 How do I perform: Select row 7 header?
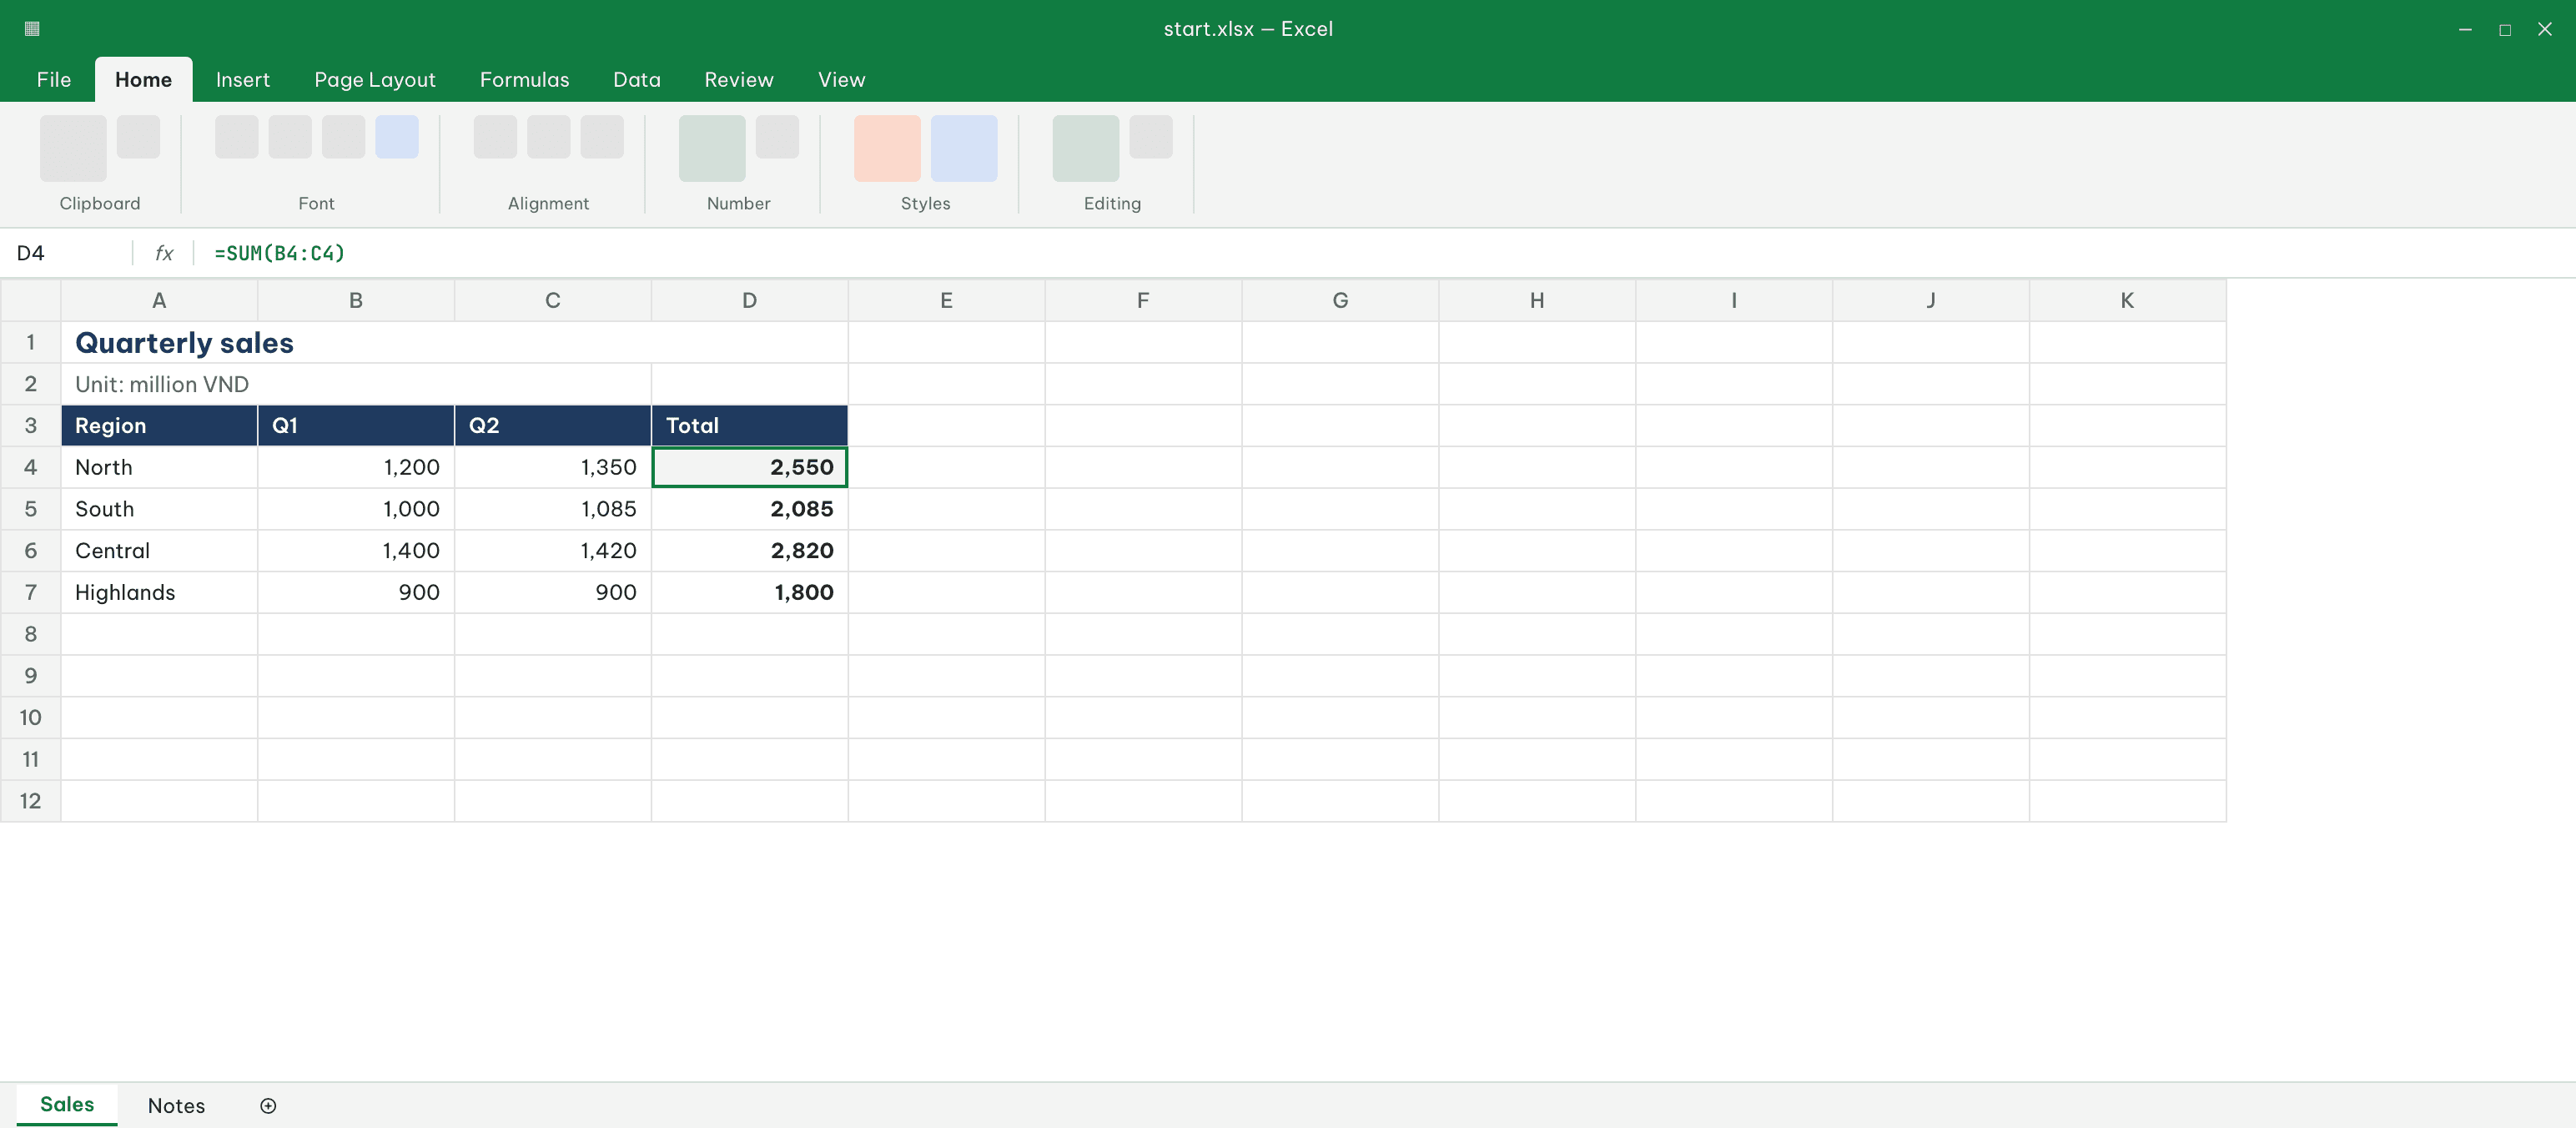[x=30, y=592]
